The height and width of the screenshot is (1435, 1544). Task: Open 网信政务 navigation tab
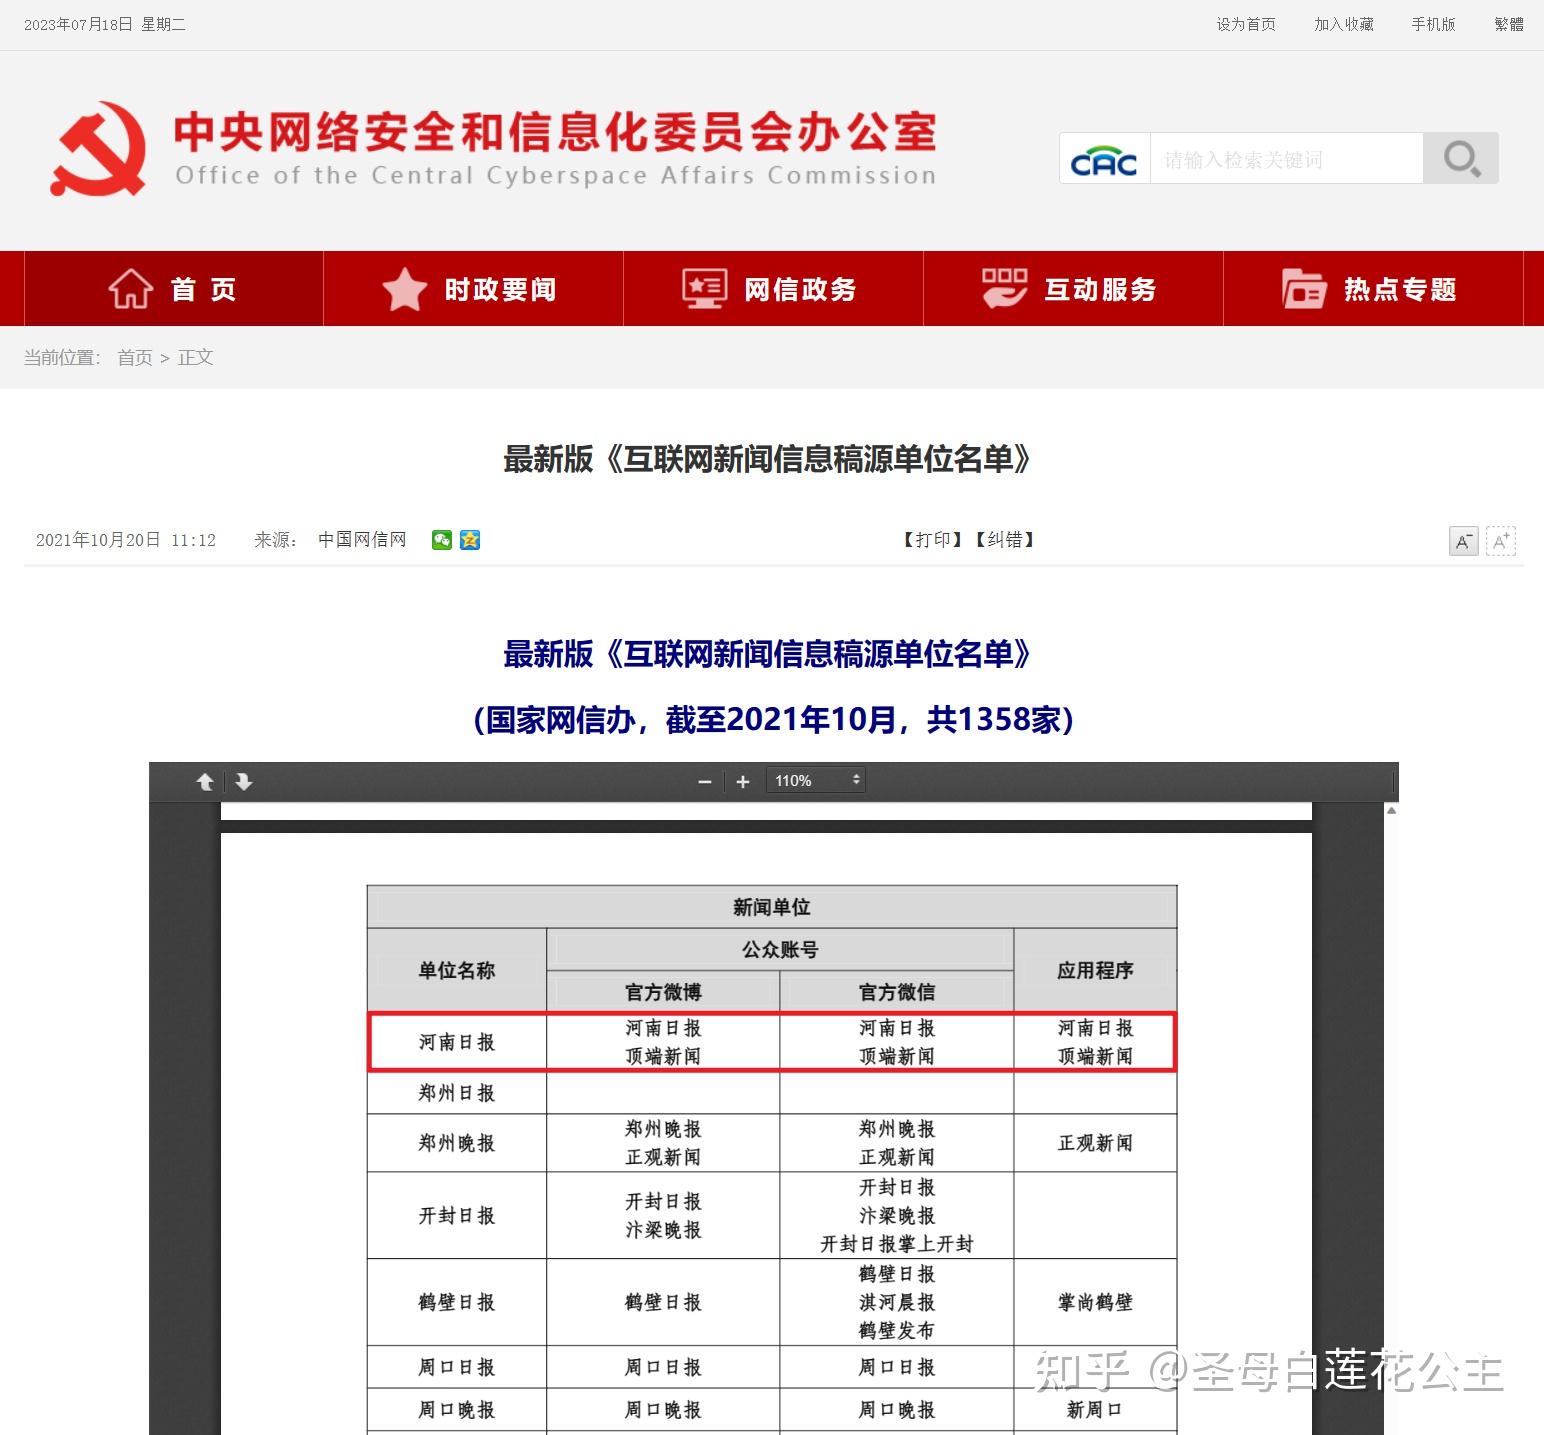coord(773,289)
